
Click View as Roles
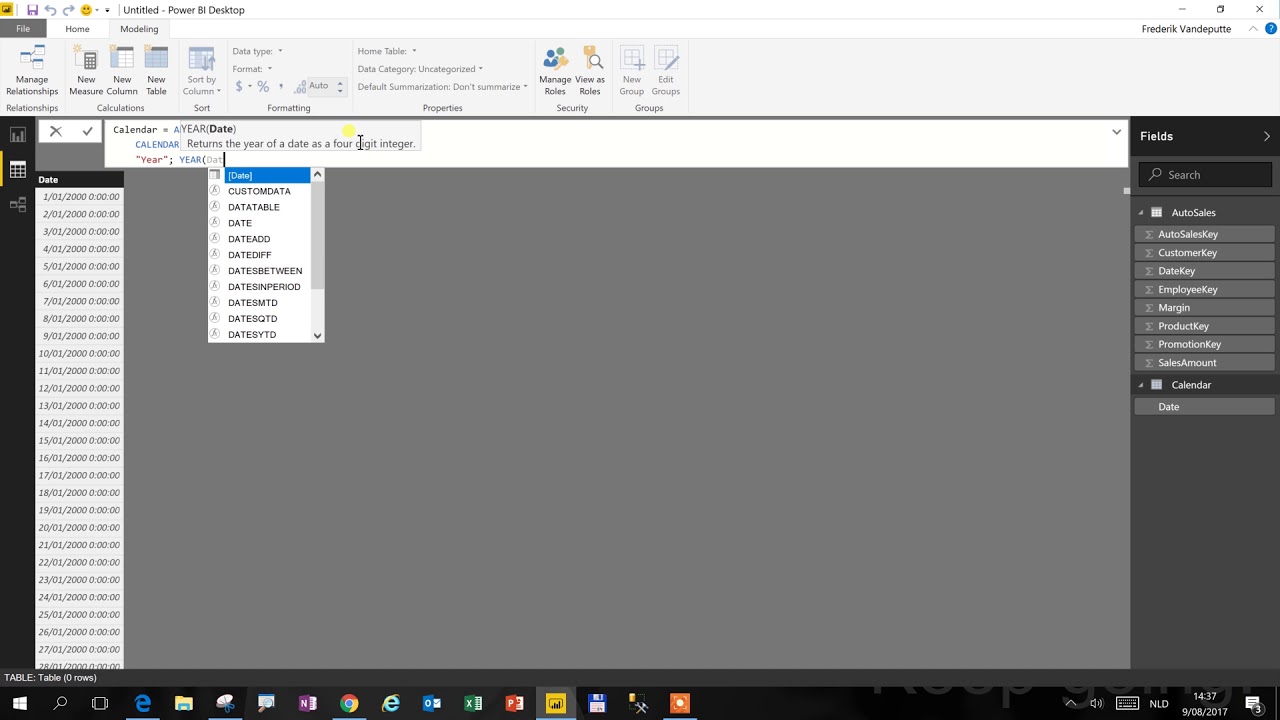pyautogui.click(x=590, y=71)
